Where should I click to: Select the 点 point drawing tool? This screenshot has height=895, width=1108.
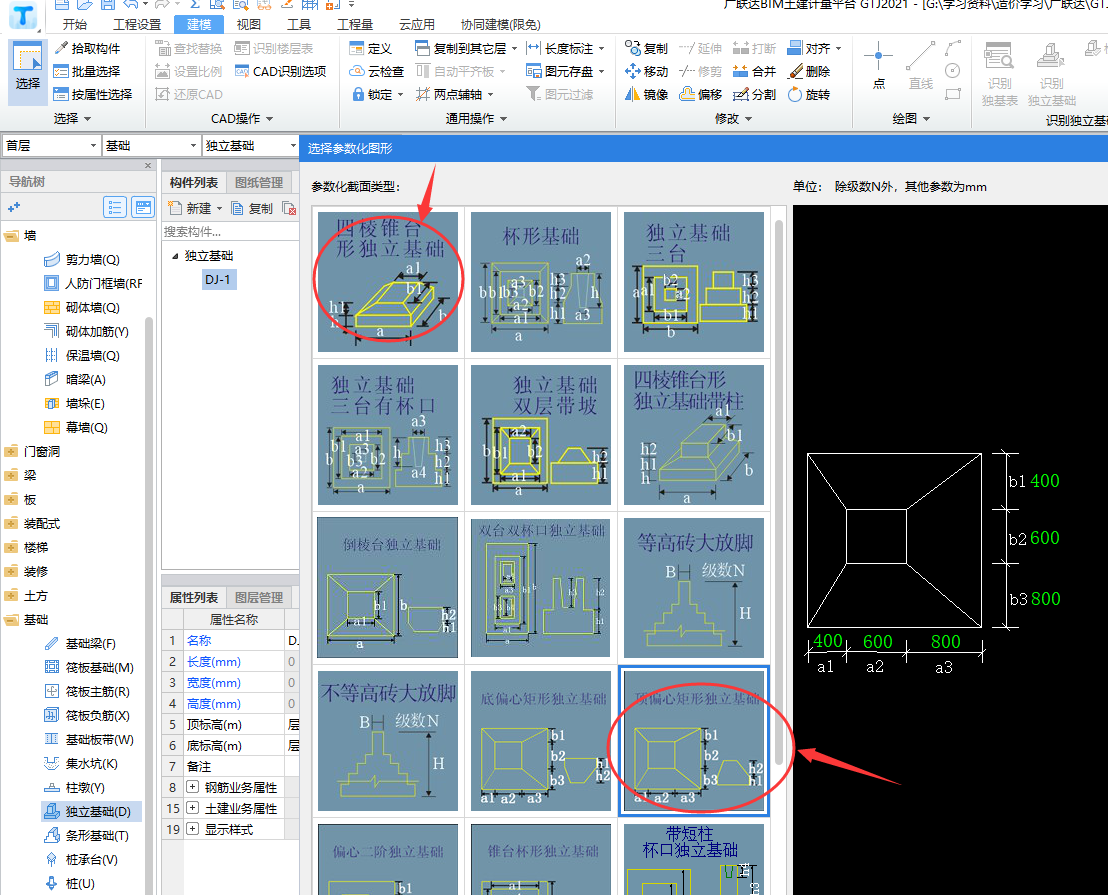pos(878,65)
